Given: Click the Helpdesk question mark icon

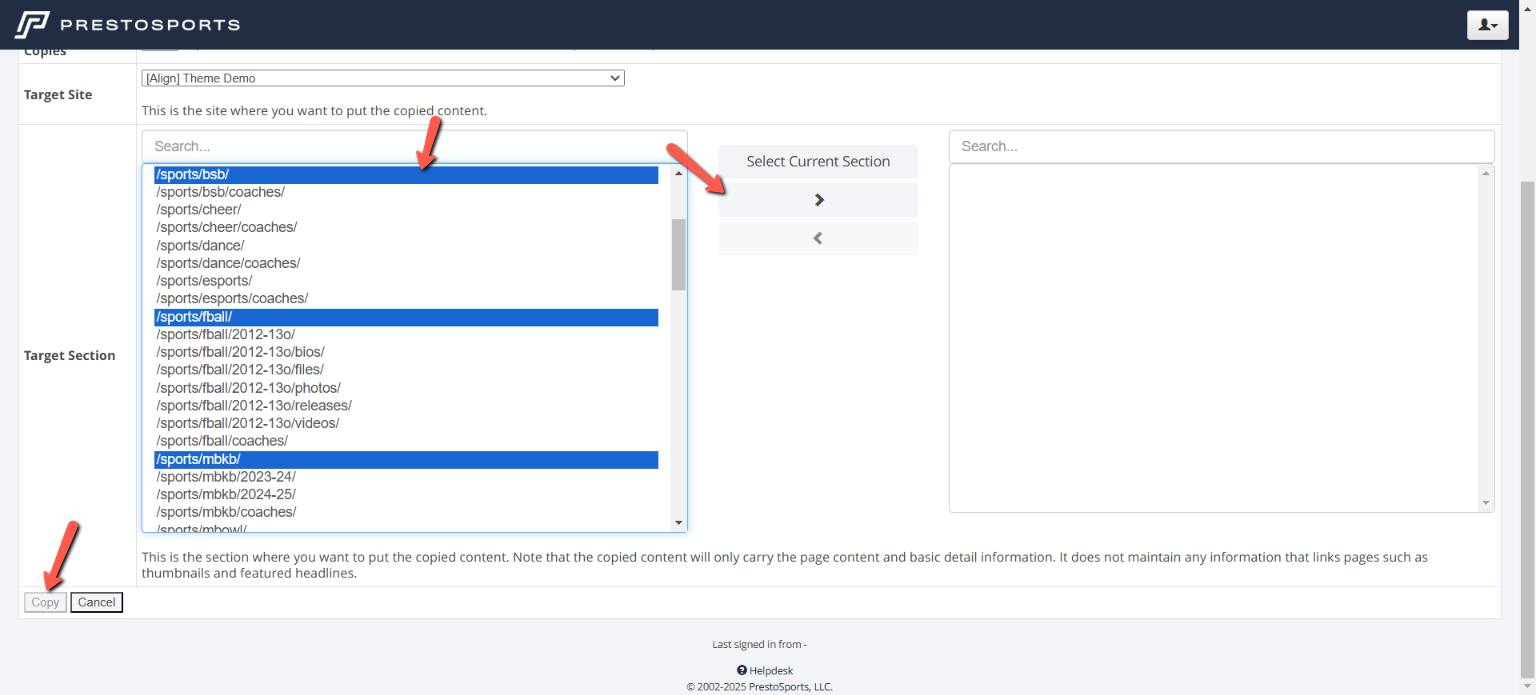Looking at the screenshot, I should click(x=742, y=671).
